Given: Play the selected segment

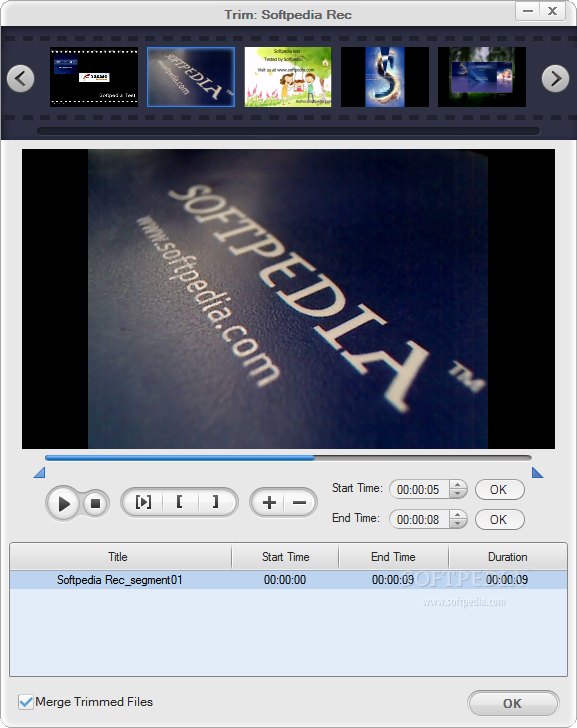Looking at the screenshot, I should 143,502.
